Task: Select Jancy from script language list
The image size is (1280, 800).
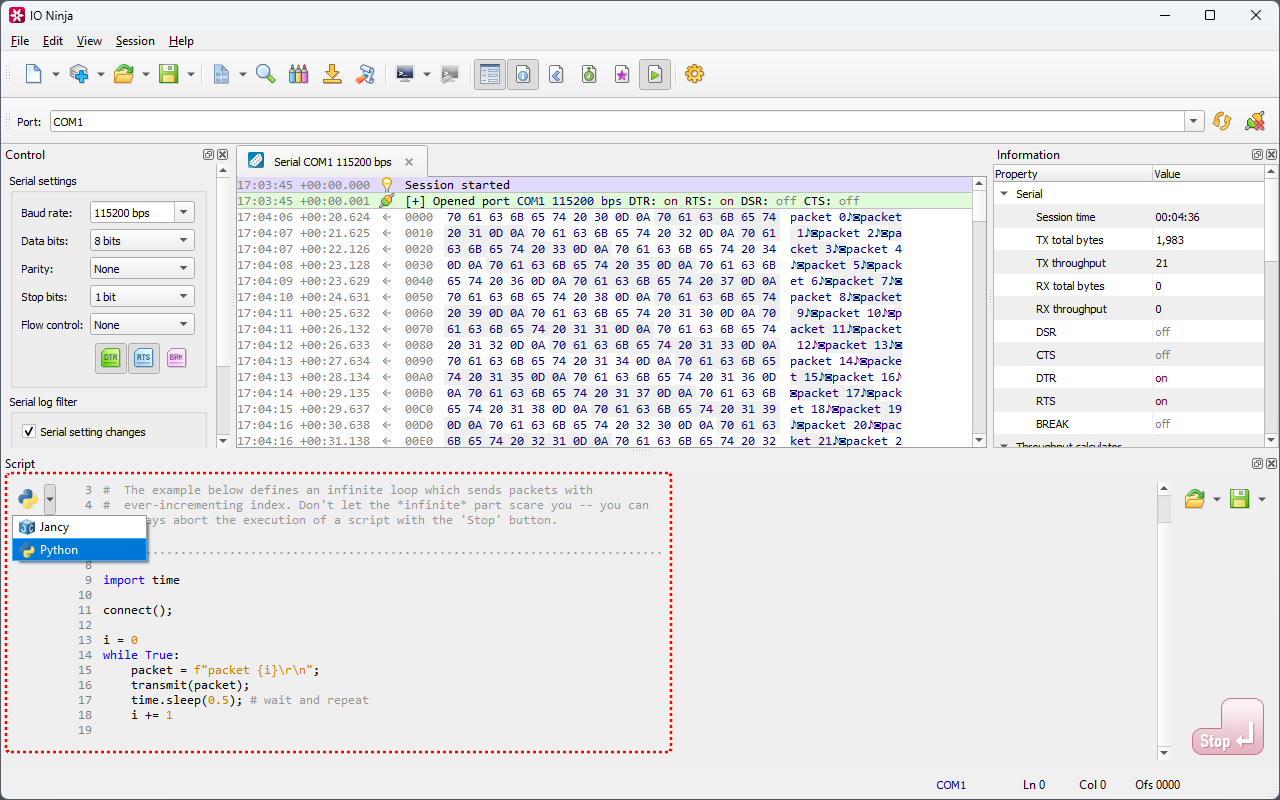Action: tap(55, 527)
